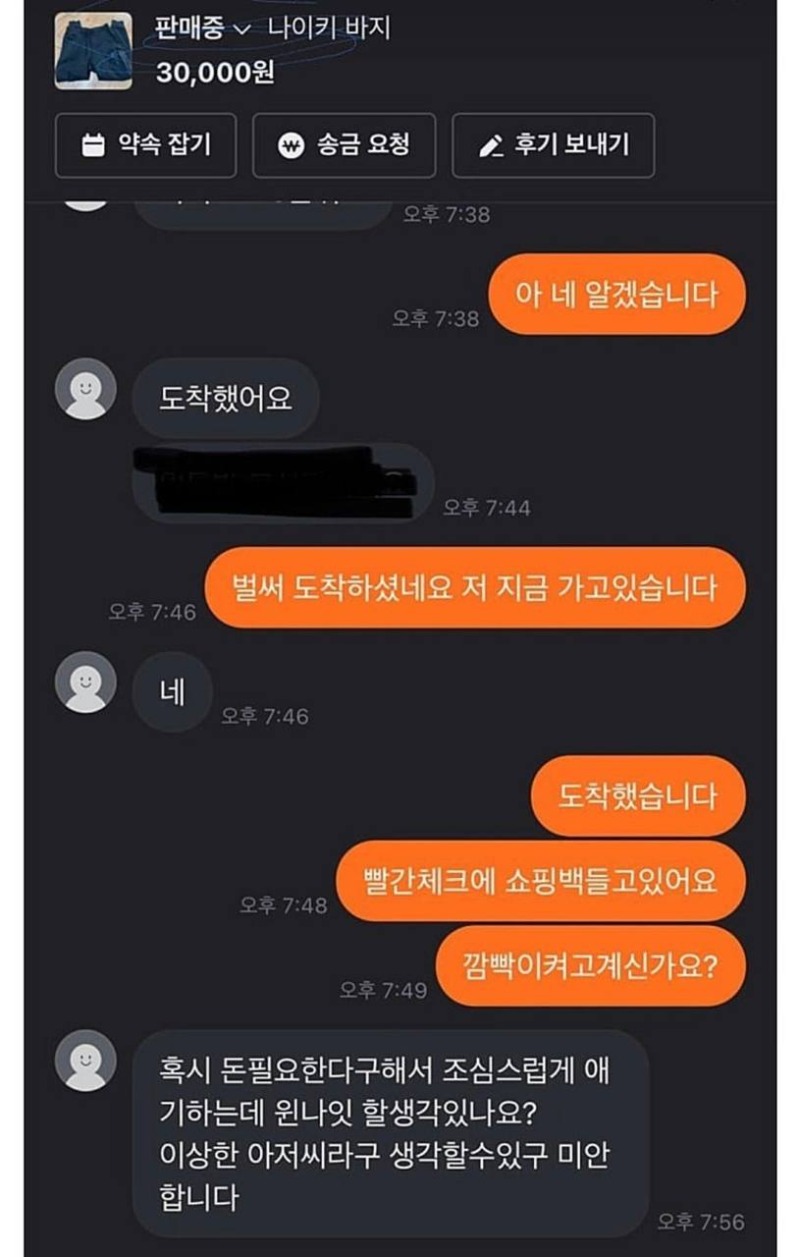
Task: Click the pencil icon for 후기 보내기
Action: click(490, 146)
